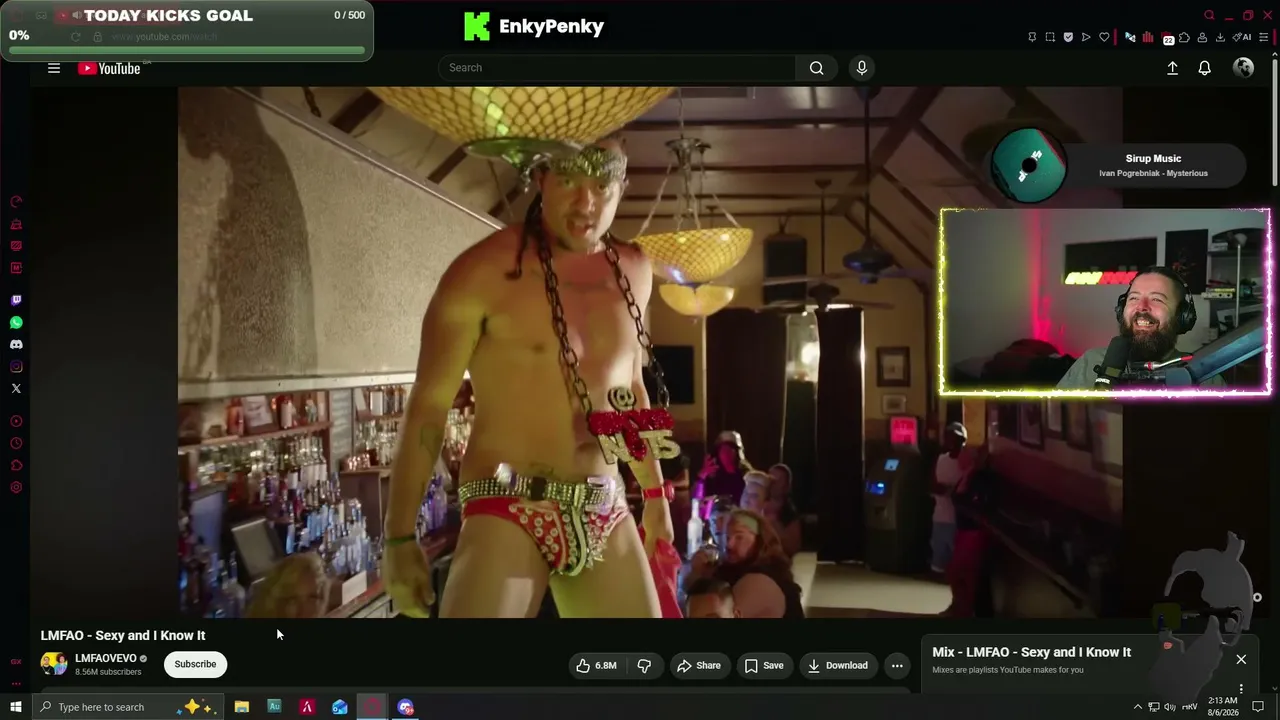Download the video

838,666
